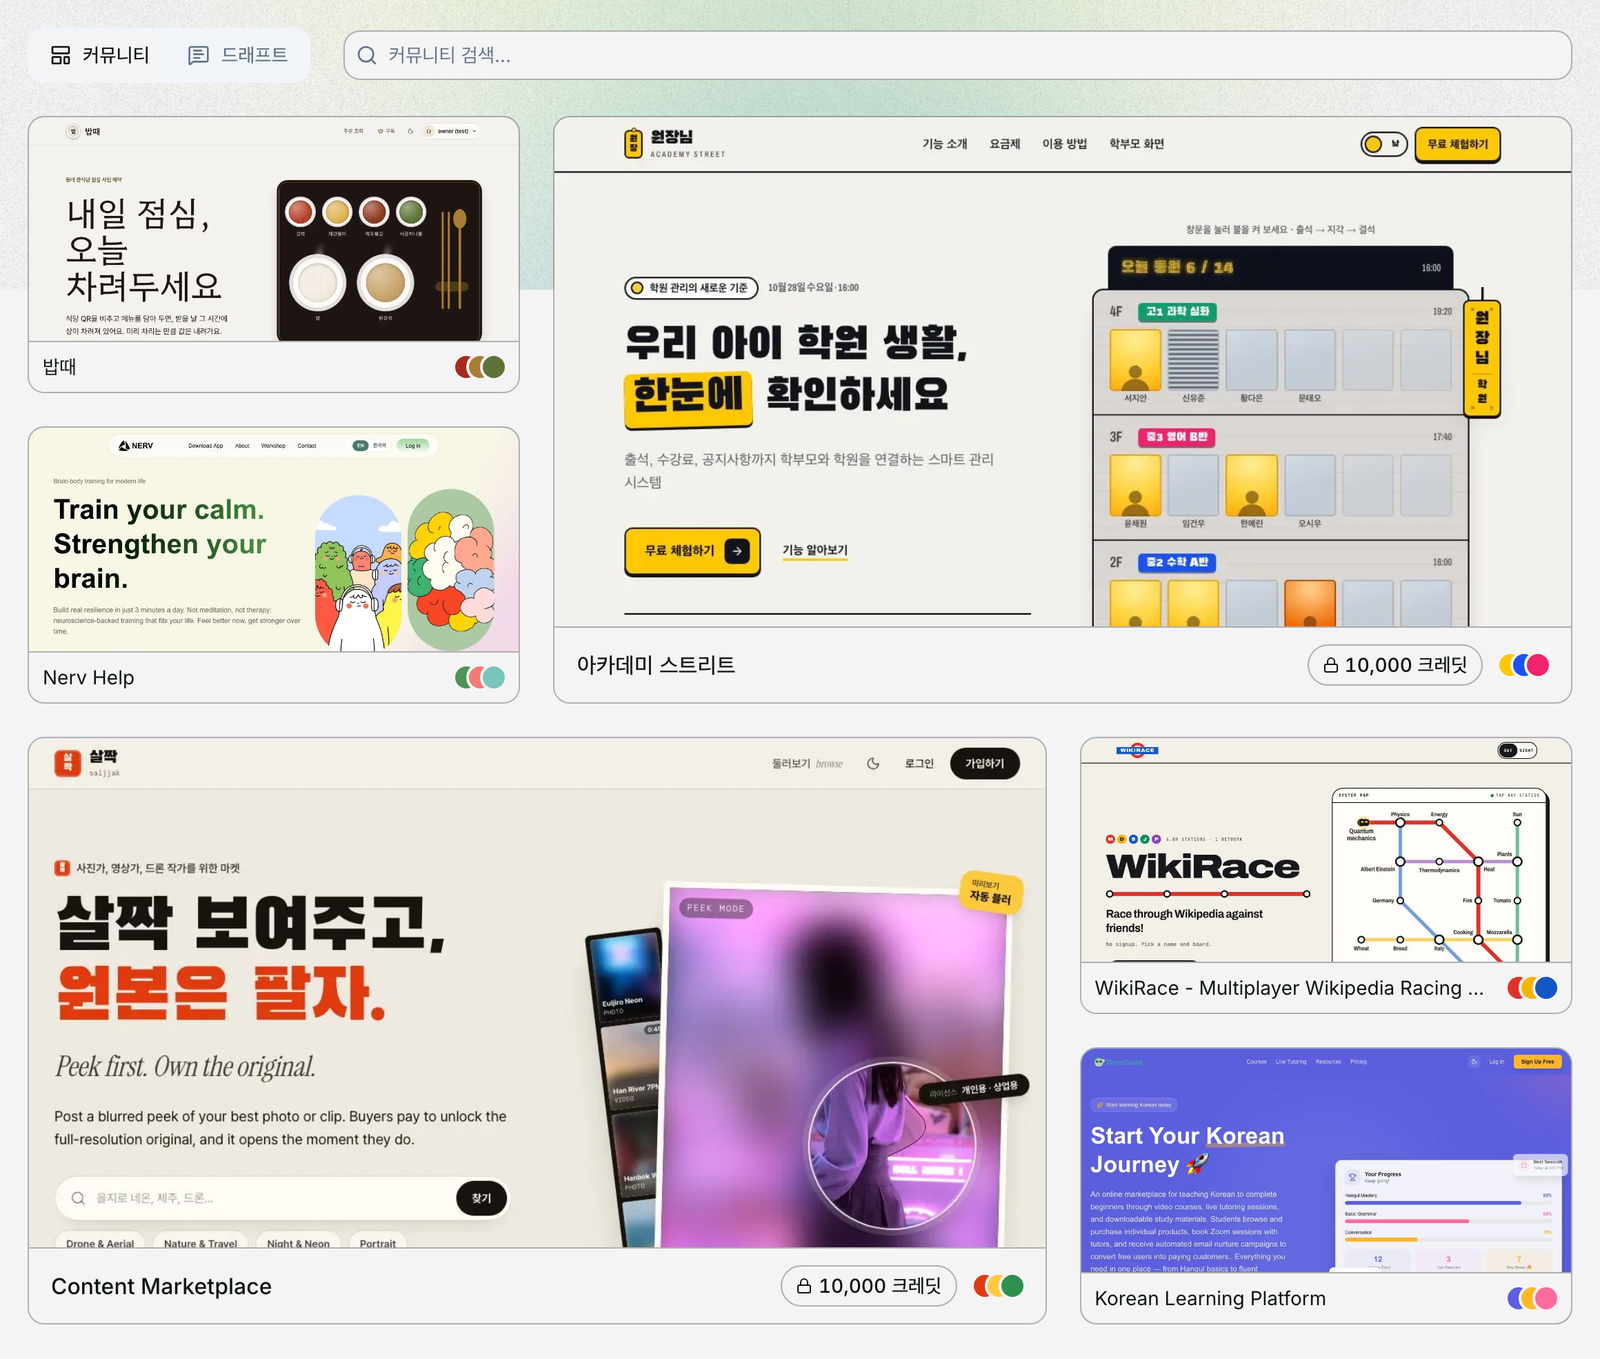
Task: Toggle the EN/한국어 language switch in Nerv preview
Action: pos(370,446)
